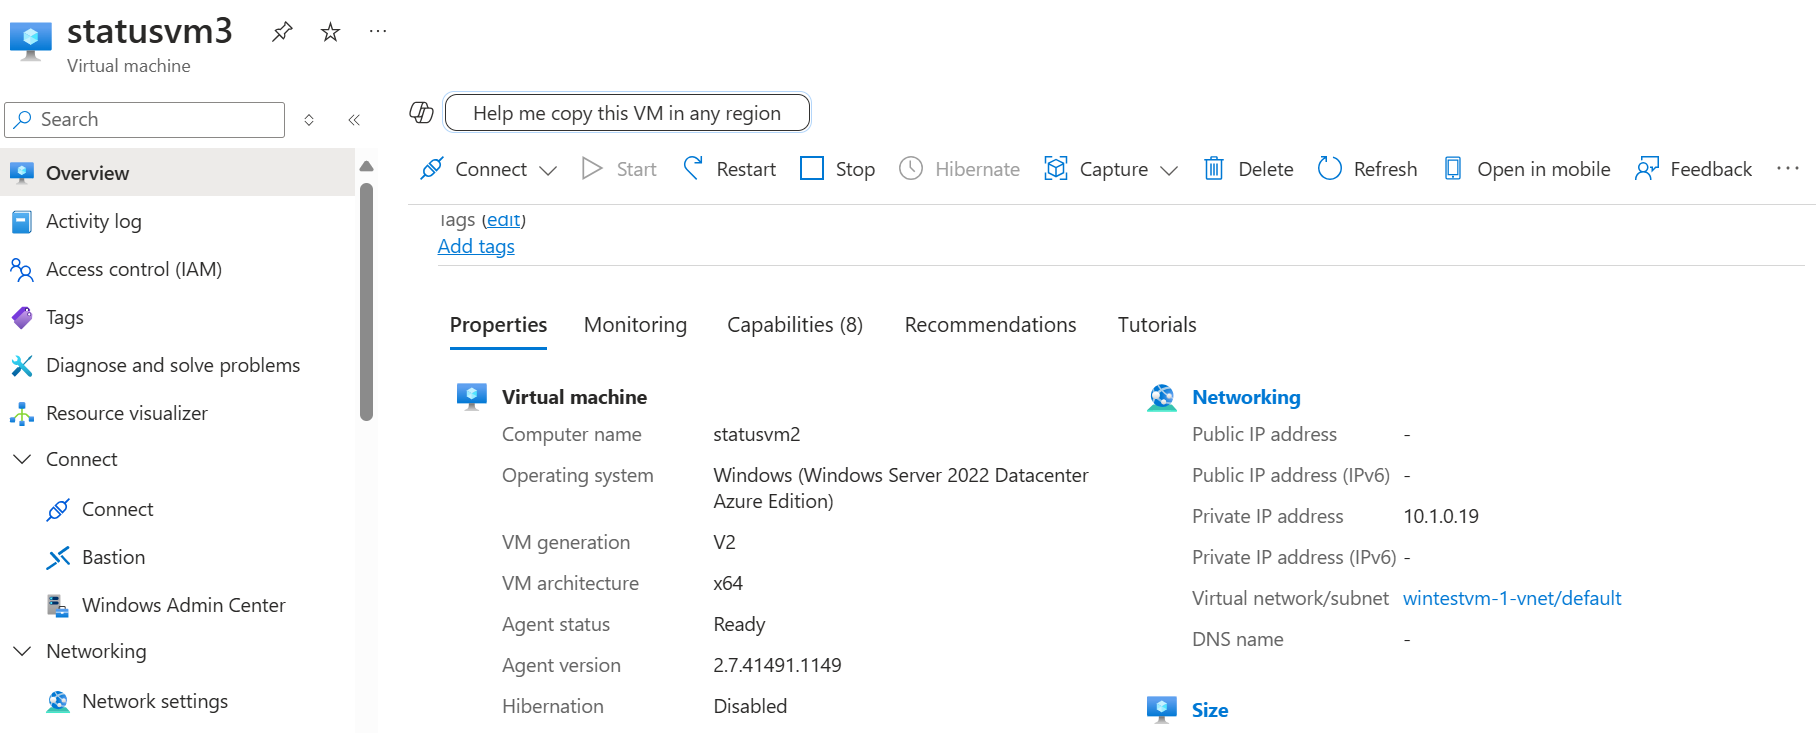Expand the Connect toolbar dropdown arrow
The image size is (1816, 733).
[x=548, y=170]
